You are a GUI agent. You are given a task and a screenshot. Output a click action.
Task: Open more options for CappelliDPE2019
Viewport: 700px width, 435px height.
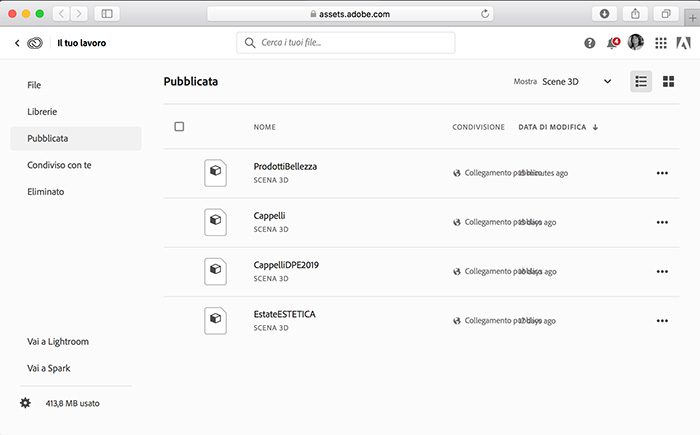(x=662, y=272)
